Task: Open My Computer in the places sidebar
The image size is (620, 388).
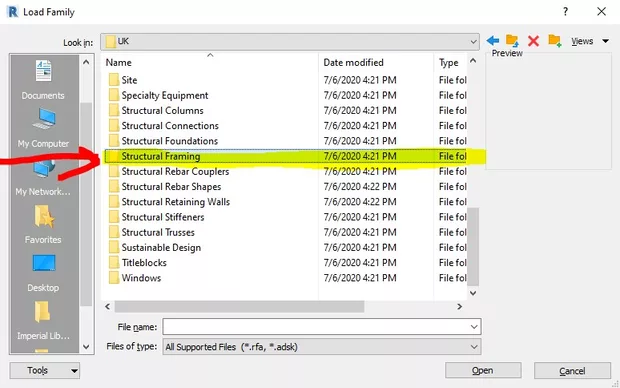Action: click(x=43, y=127)
